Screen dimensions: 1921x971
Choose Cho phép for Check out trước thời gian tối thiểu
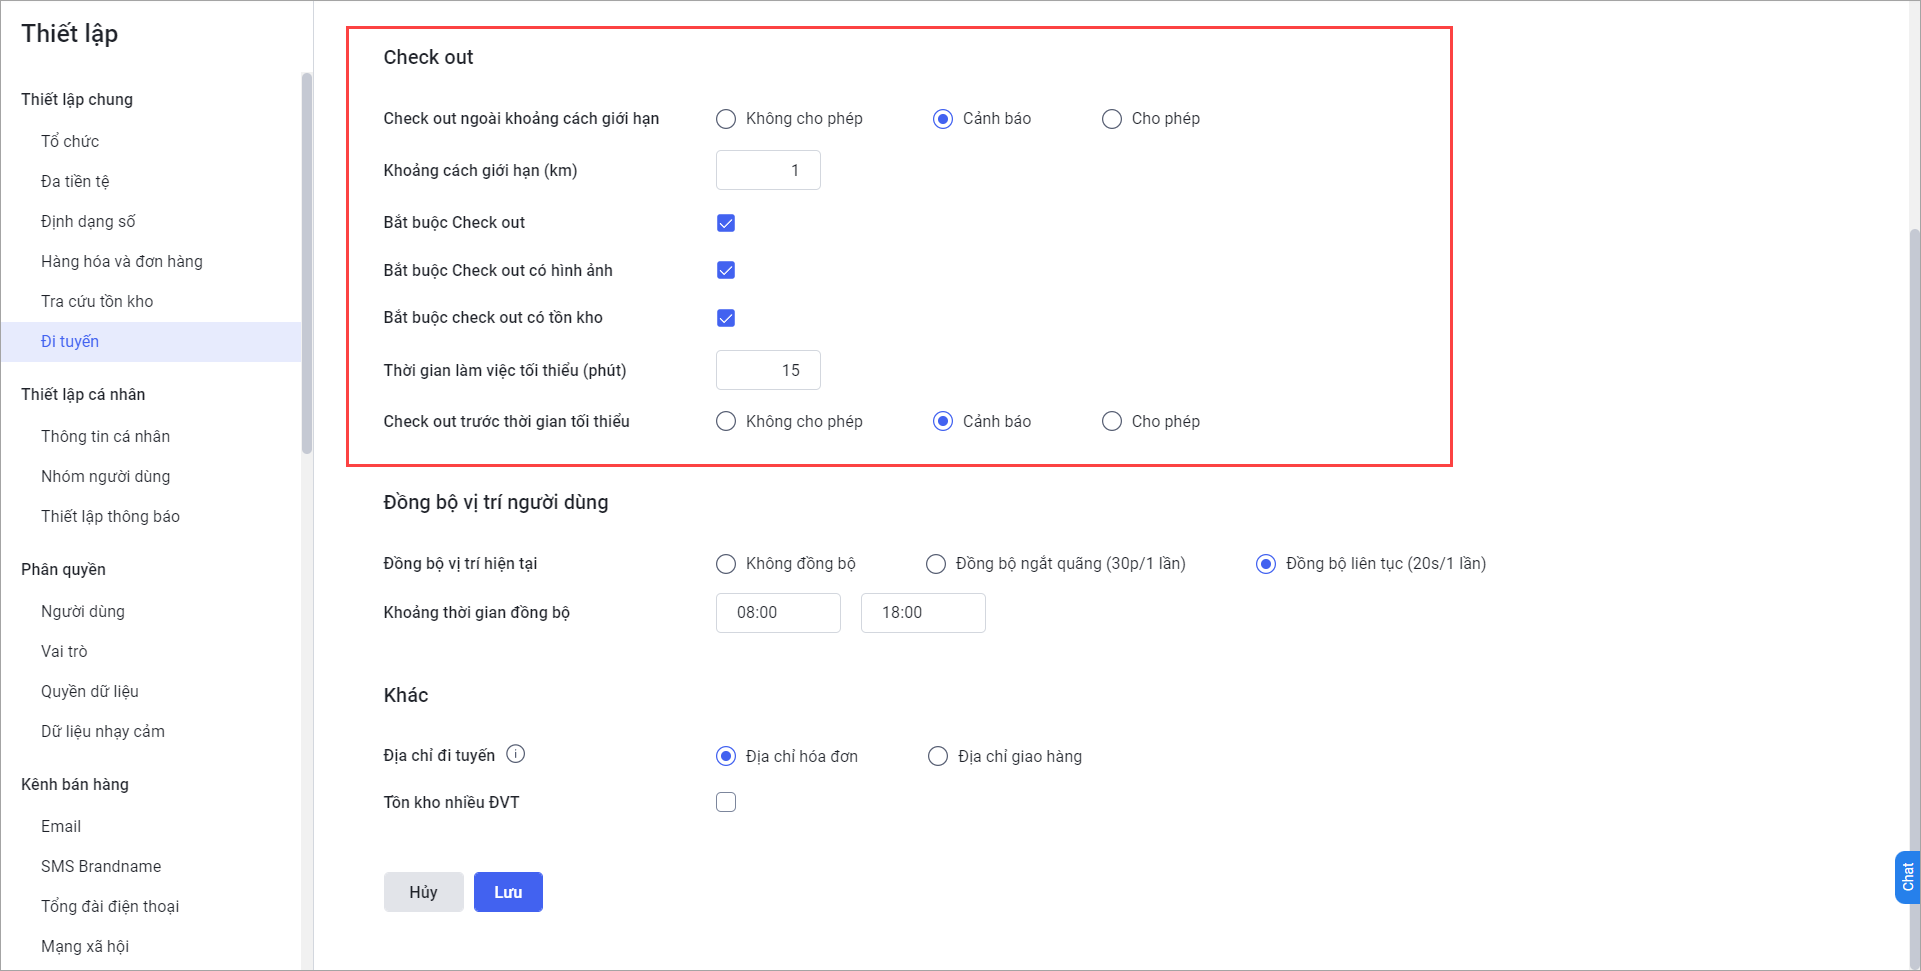tap(1111, 421)
